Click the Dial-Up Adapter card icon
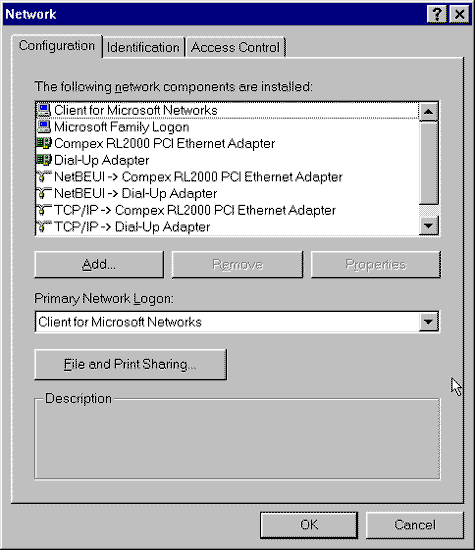Image resolution: width=475 pixels, height=550 pixels. 44,160
